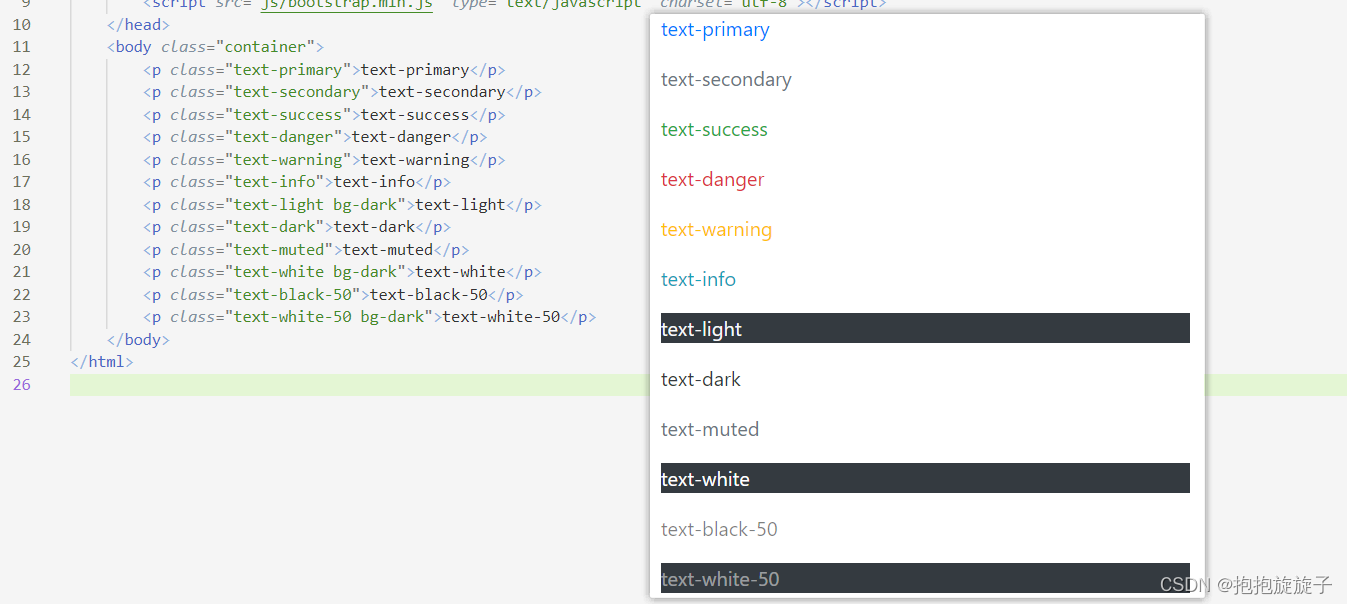
Task: Click the text-dark preview text
Action: (701, 380)
